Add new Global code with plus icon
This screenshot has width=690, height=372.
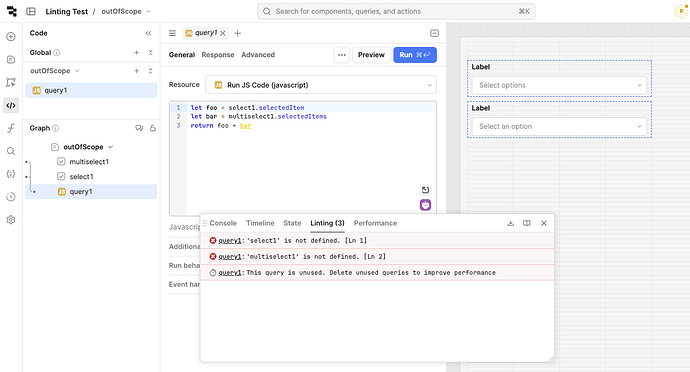136,52
